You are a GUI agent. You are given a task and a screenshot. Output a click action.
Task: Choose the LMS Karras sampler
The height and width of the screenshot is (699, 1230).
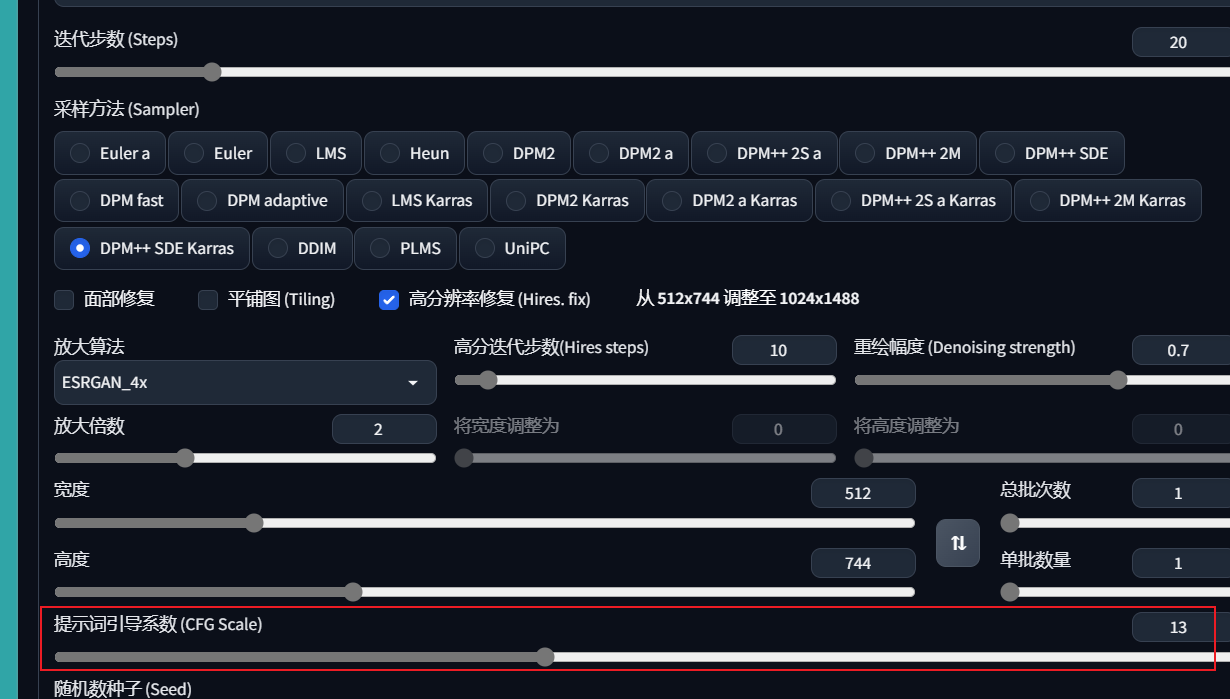click(417, 200)
